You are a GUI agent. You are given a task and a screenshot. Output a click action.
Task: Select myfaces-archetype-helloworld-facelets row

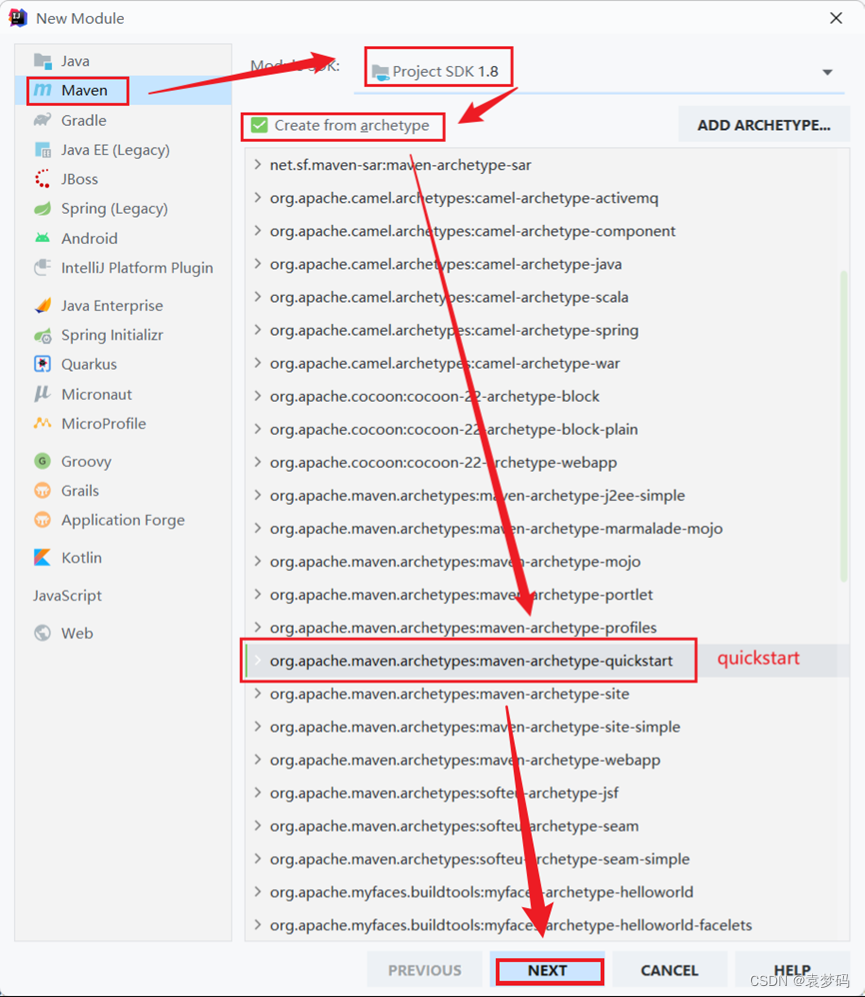pyautogui.click(x=548, y=925)
